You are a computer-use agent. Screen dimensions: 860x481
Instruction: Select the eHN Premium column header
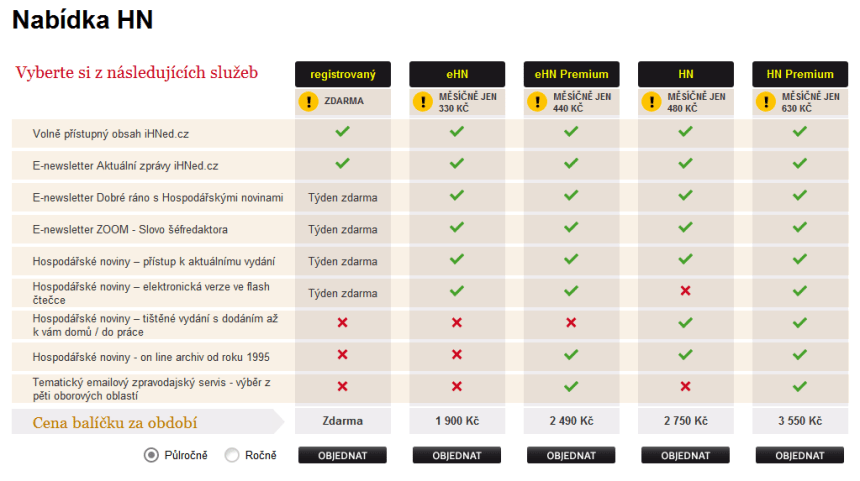pyautogui.click(x=571, y=74)
